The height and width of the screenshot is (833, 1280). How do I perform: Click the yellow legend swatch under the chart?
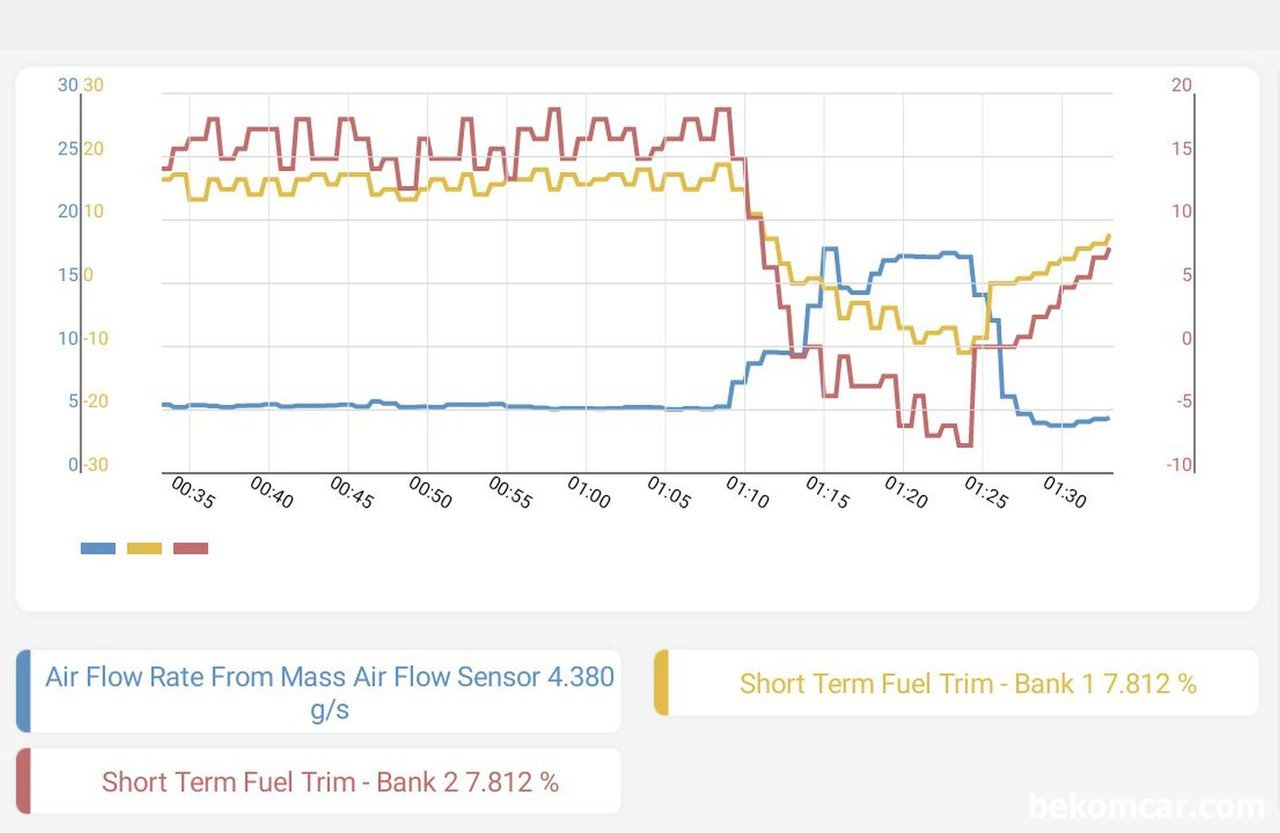[144, 548]
